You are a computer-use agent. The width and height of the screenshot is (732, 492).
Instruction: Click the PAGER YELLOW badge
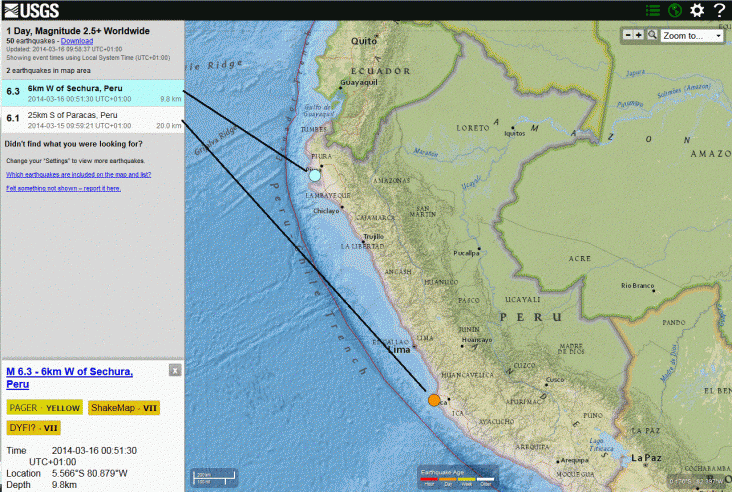(44, 408)
